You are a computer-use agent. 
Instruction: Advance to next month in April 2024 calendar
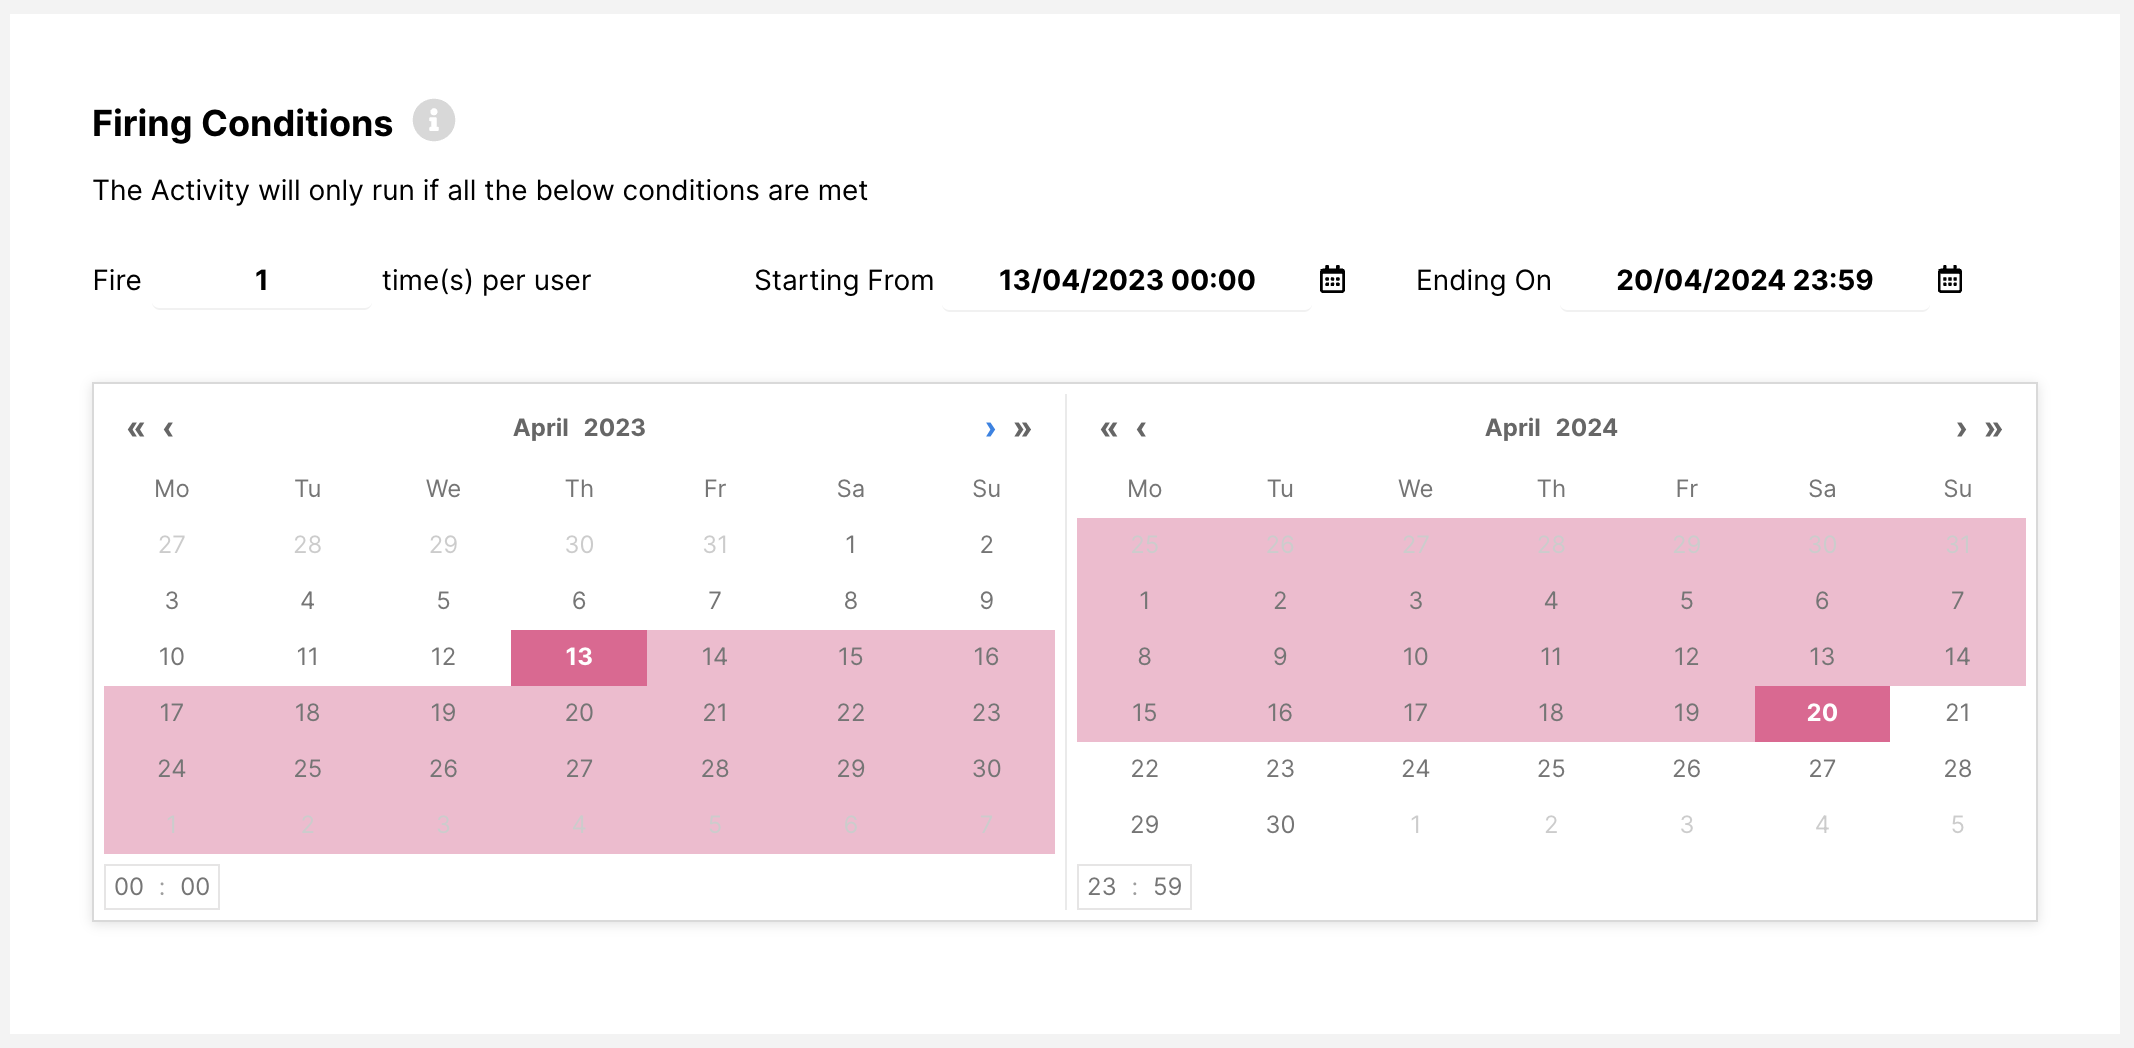point(1961,429)
